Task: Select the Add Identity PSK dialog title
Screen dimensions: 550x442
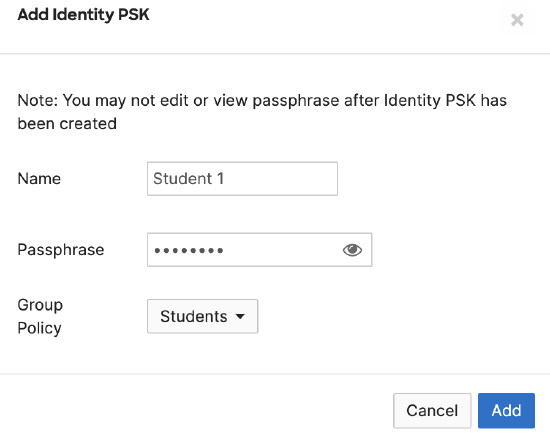Action: point(83,15)
